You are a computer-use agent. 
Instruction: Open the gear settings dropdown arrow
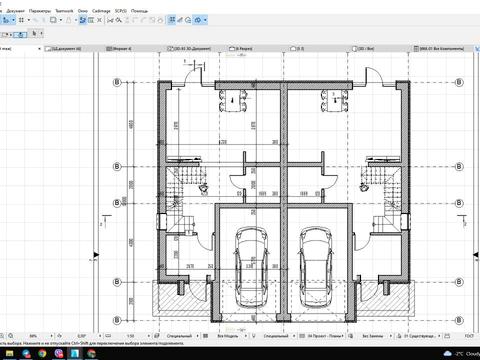tap(205, 20)
